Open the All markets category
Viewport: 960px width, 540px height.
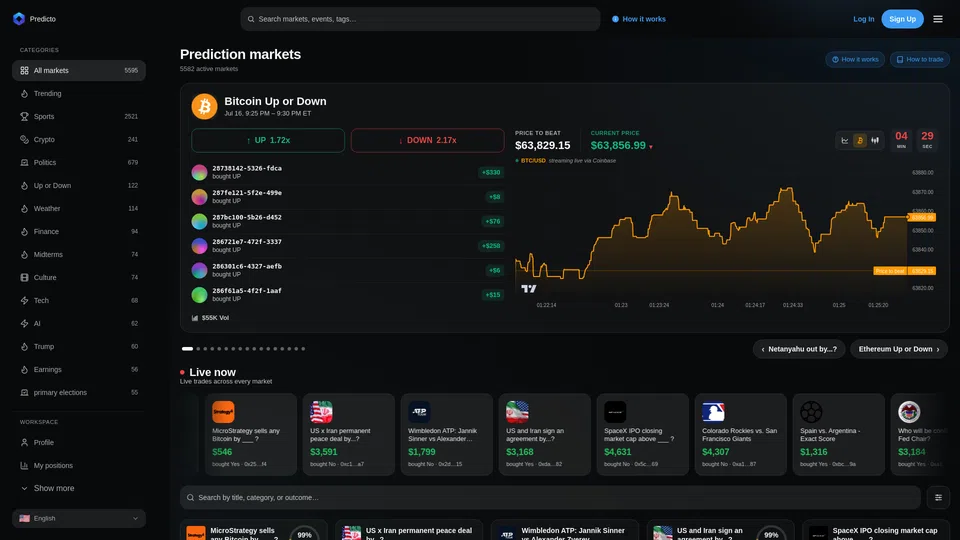point(79,70)
